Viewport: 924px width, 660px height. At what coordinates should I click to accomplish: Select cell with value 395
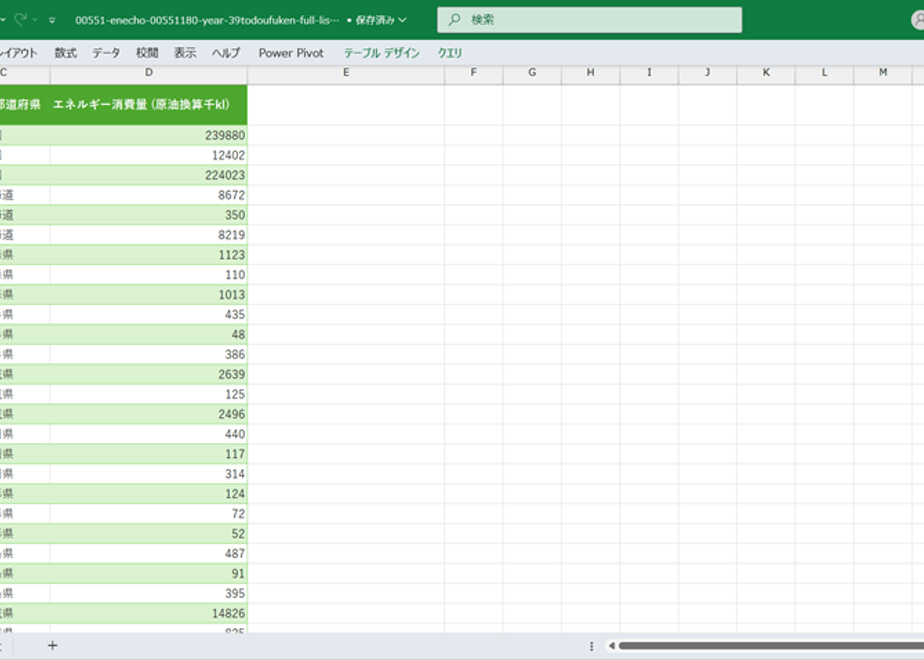(148, 593)
